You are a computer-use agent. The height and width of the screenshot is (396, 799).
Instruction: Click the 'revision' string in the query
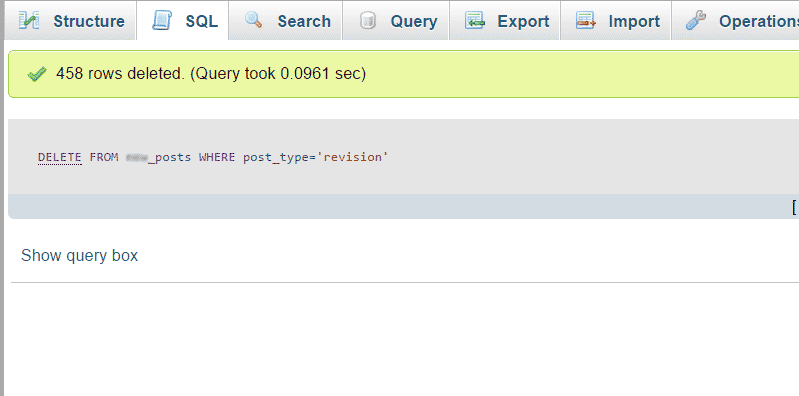click(x=353, y=157)
